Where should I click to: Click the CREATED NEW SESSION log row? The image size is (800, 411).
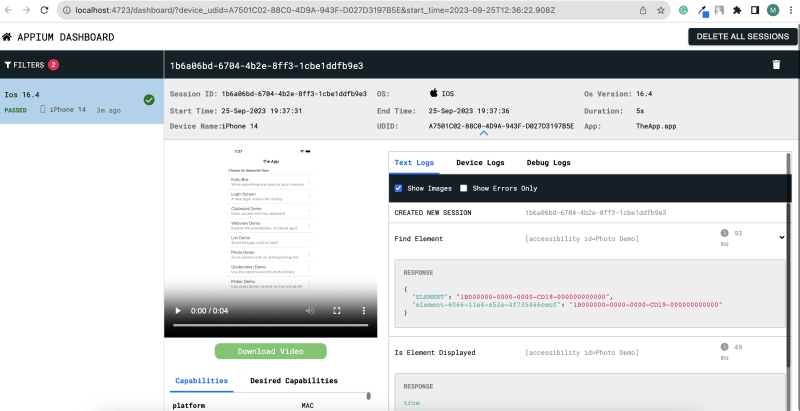click(x=589, y=213)
